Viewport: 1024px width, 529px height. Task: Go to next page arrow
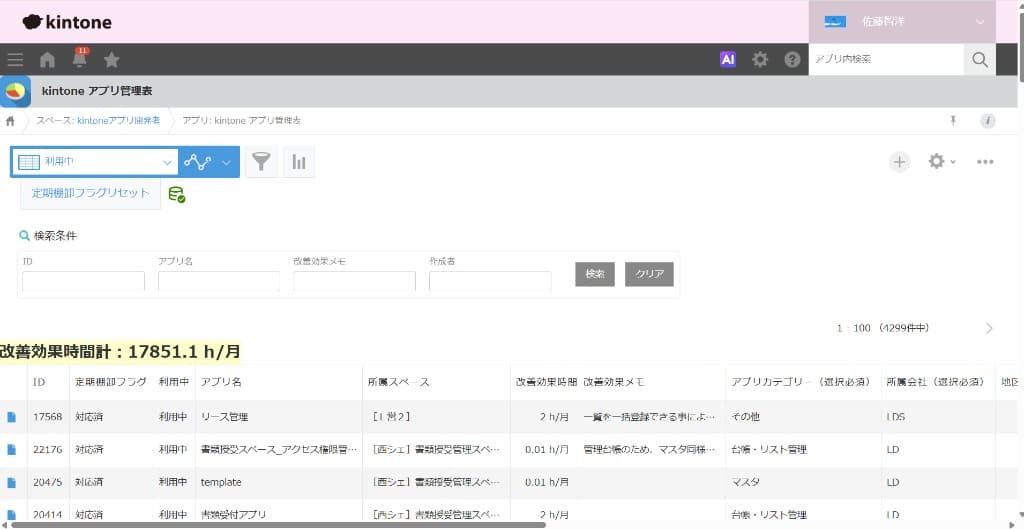[x=989, y=328]
